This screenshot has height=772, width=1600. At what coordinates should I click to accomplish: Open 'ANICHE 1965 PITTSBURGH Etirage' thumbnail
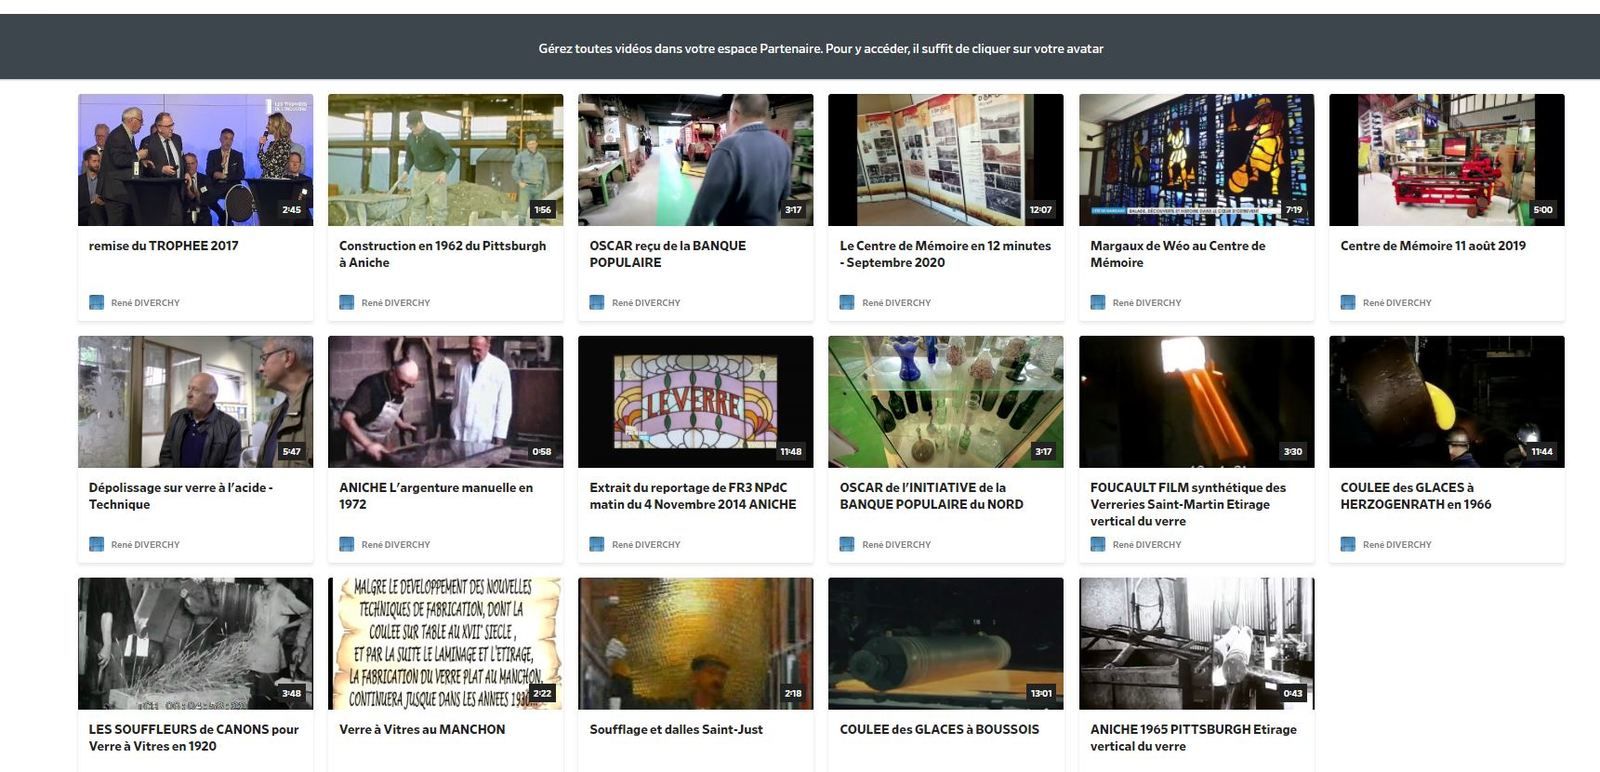pos(1196,644)
